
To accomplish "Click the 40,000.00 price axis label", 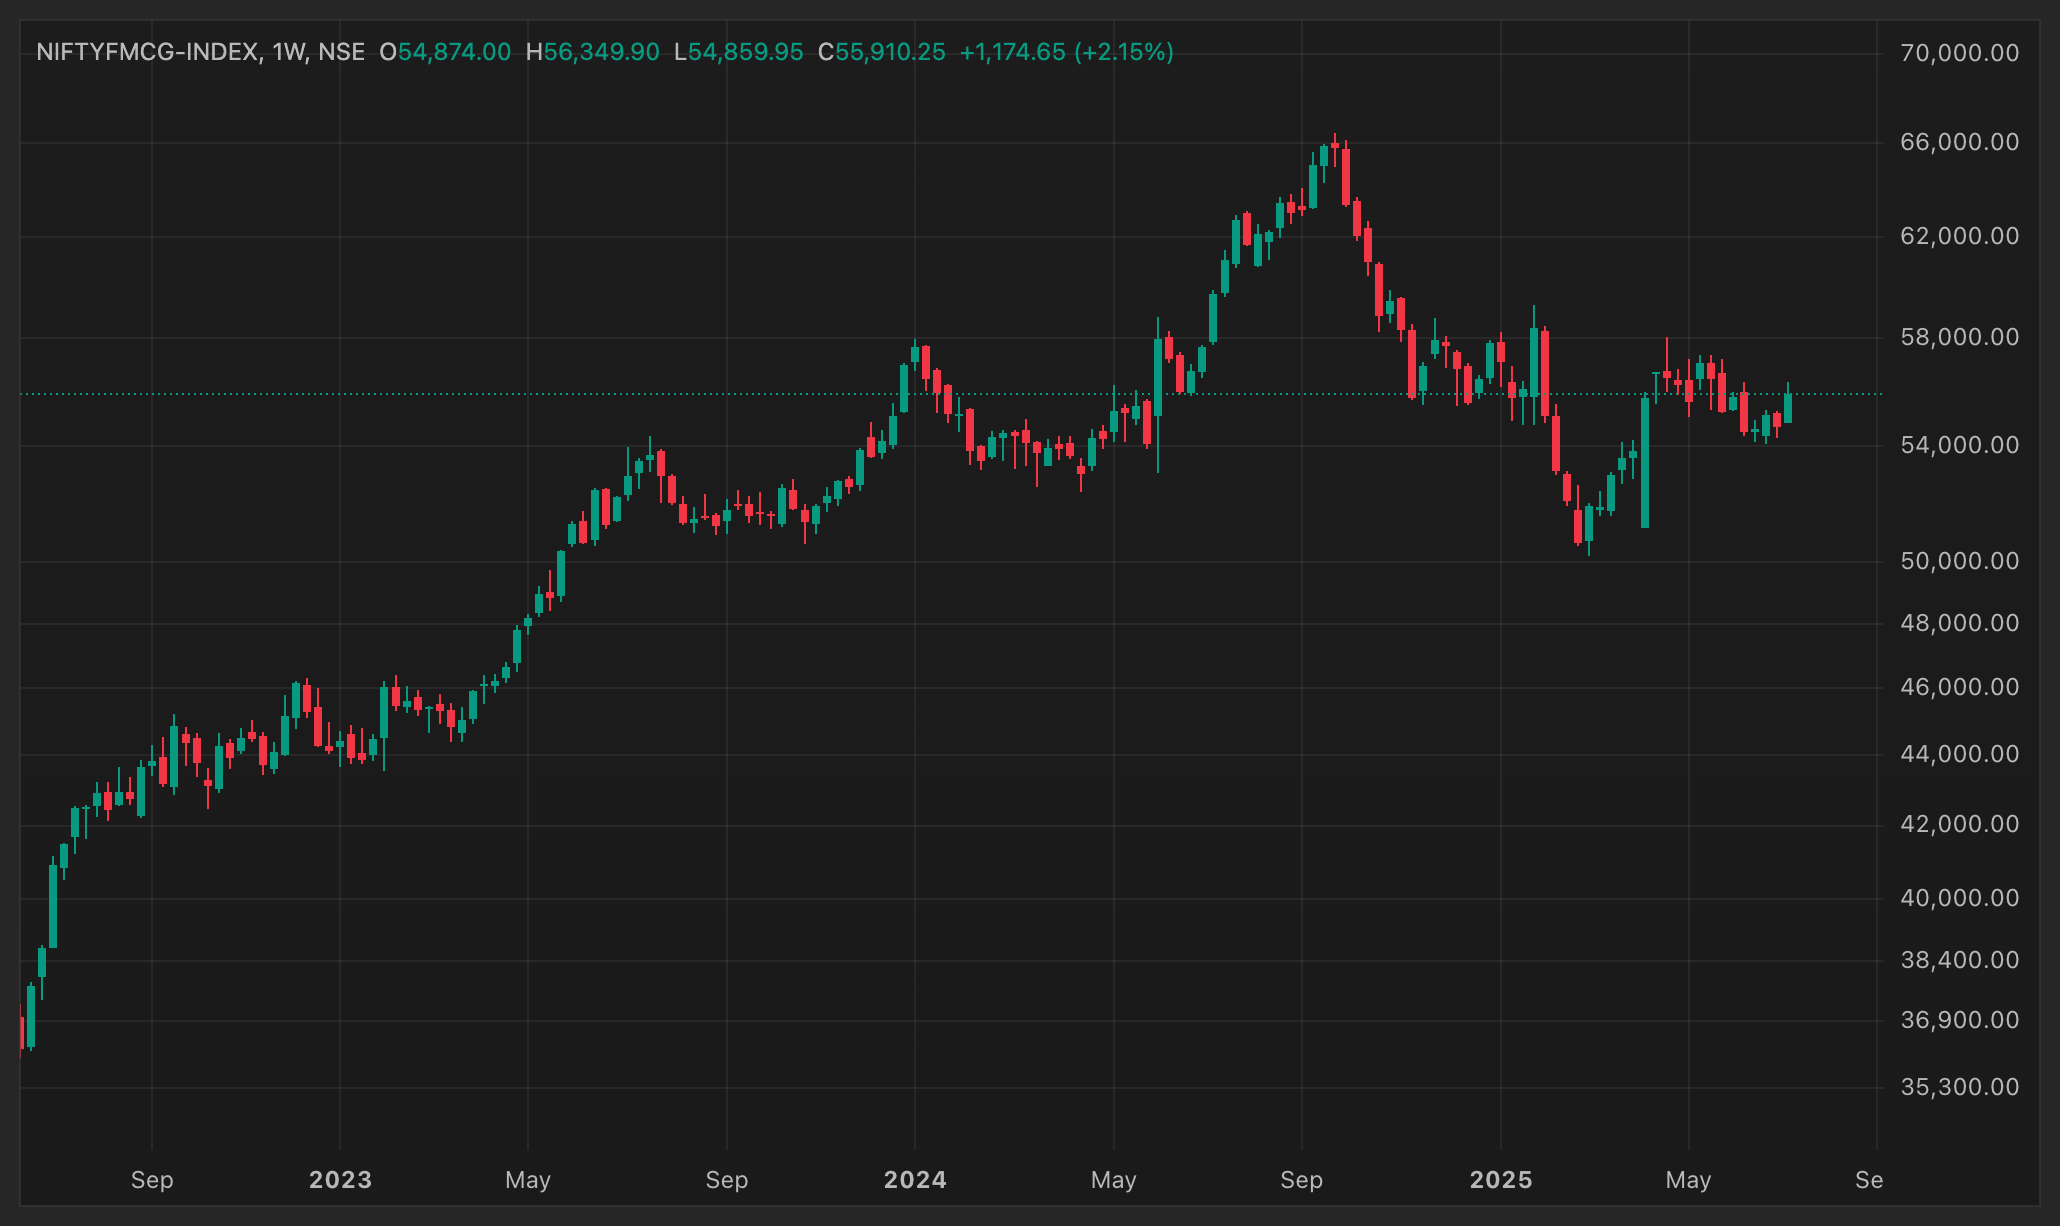I will pos(1960,898).
